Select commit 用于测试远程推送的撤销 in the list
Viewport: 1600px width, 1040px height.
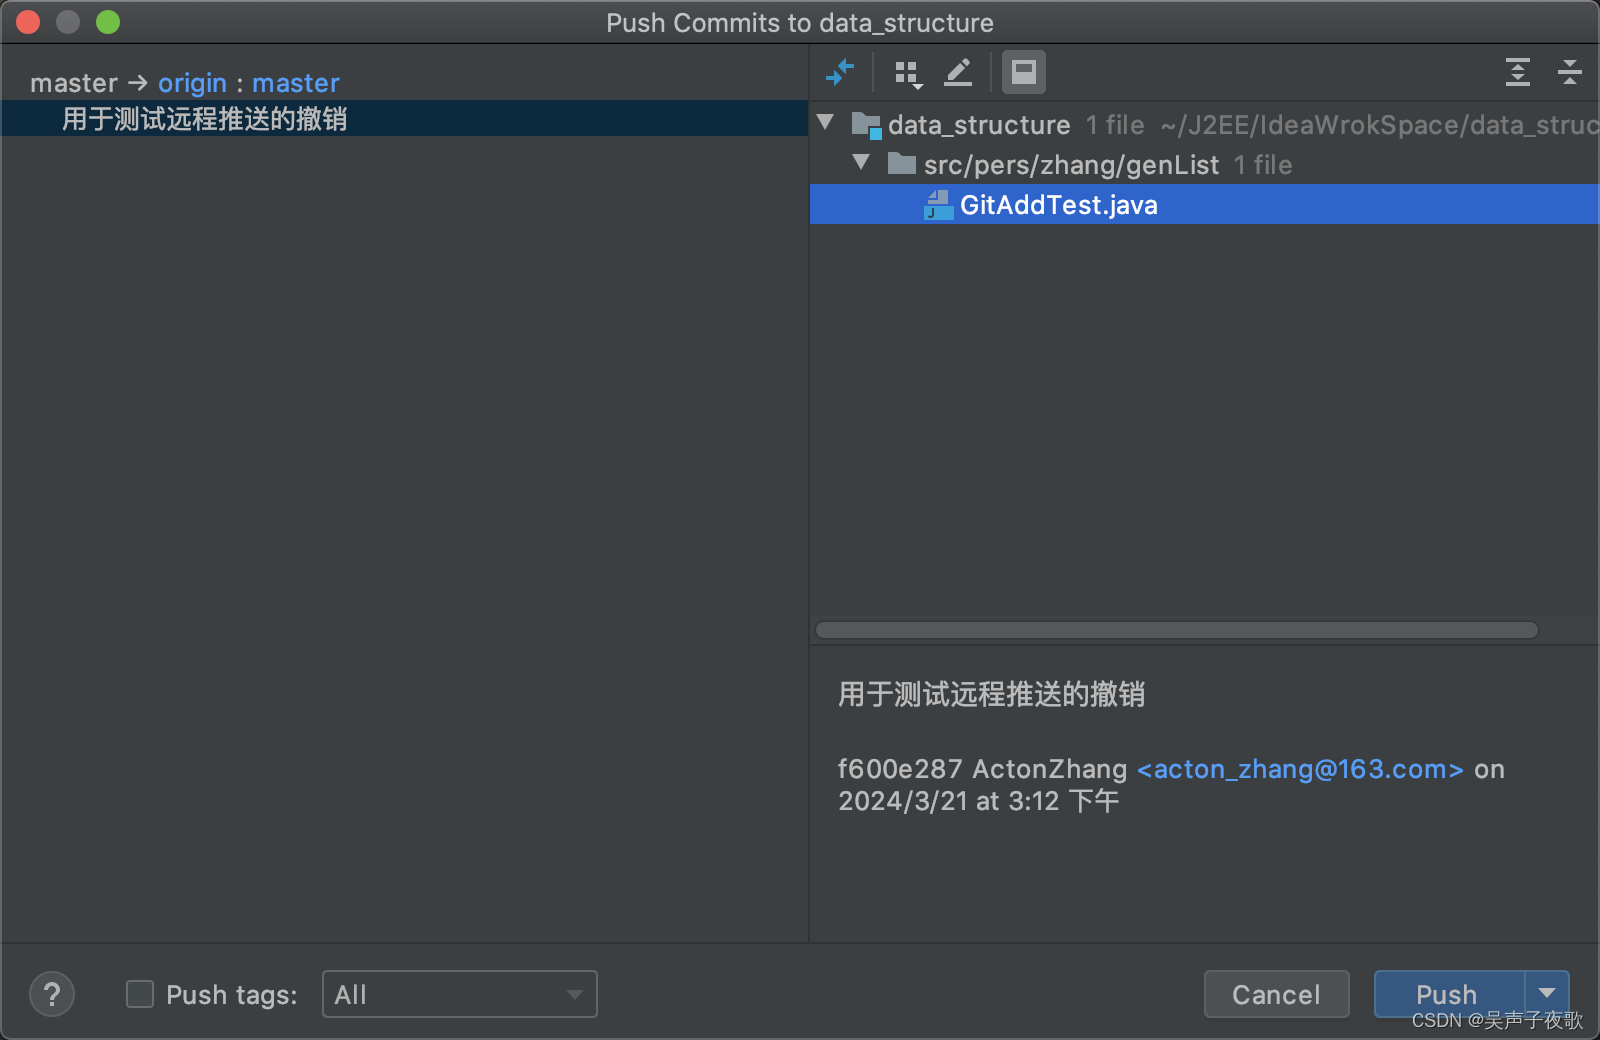pos(404,119)
